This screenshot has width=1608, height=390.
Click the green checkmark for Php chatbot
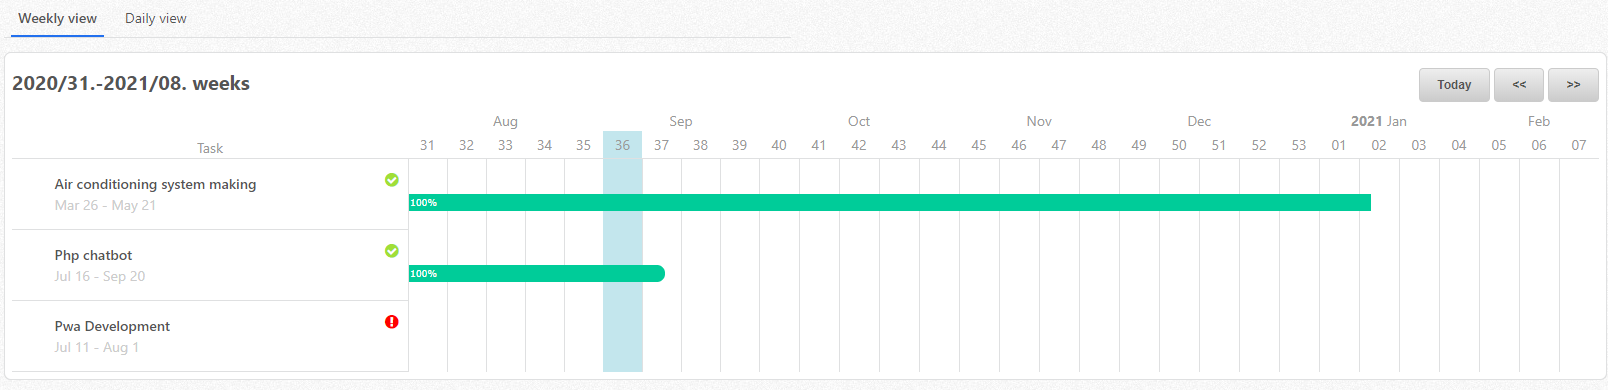tap(392, 251)
